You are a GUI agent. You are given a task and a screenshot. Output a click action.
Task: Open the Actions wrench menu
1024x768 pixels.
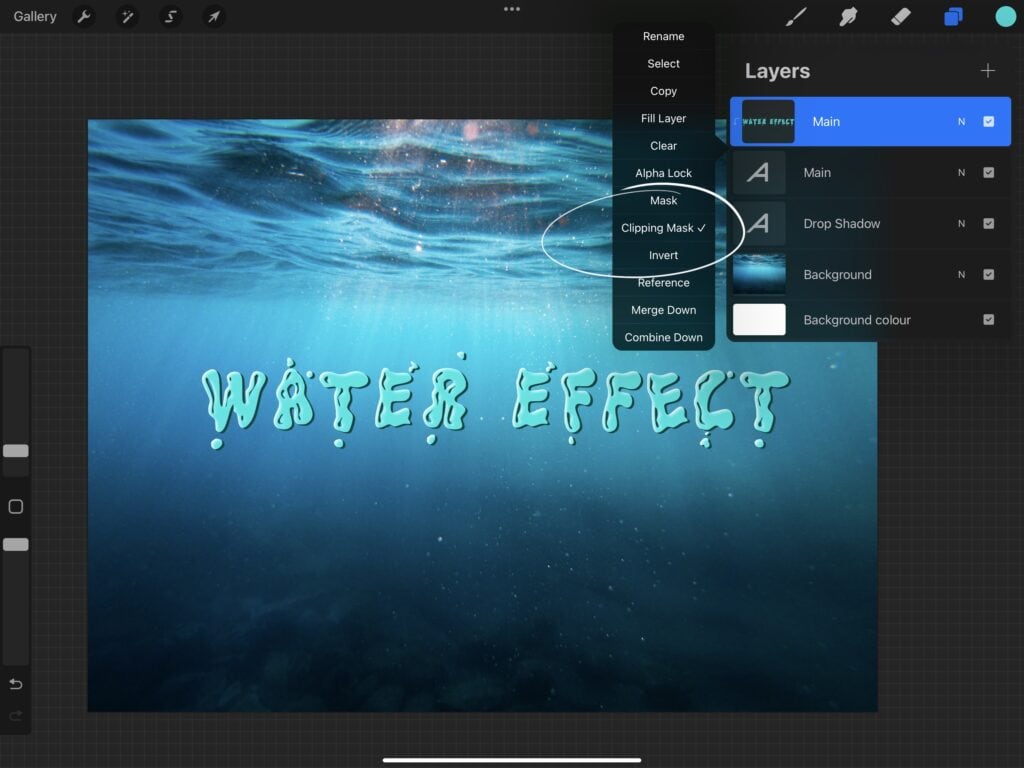pos(84,17)
